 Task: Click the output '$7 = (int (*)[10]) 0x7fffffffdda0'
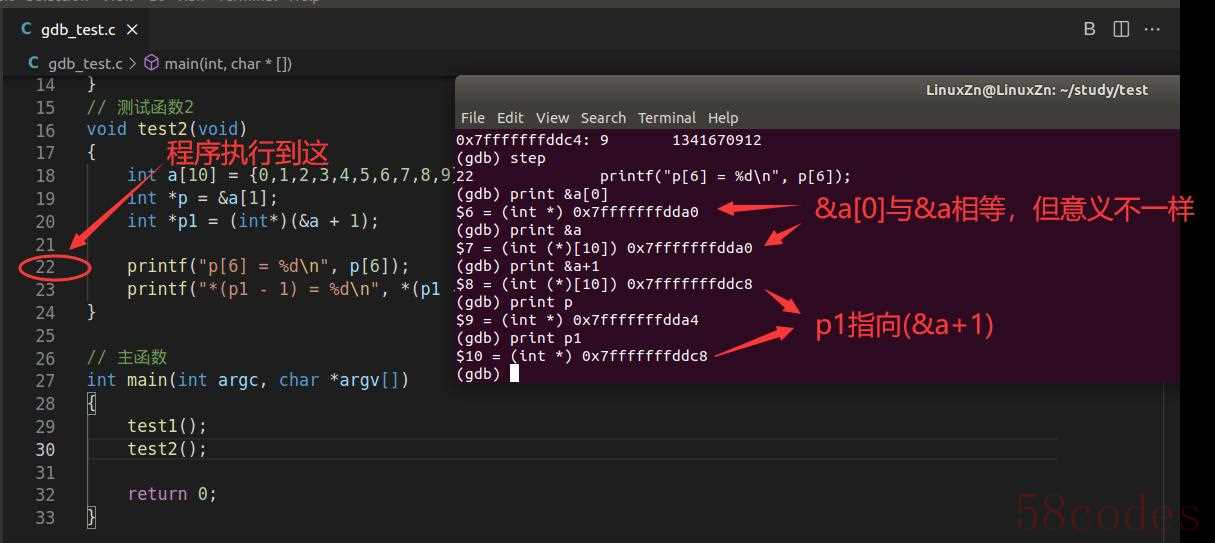click(x=604, y=248)
